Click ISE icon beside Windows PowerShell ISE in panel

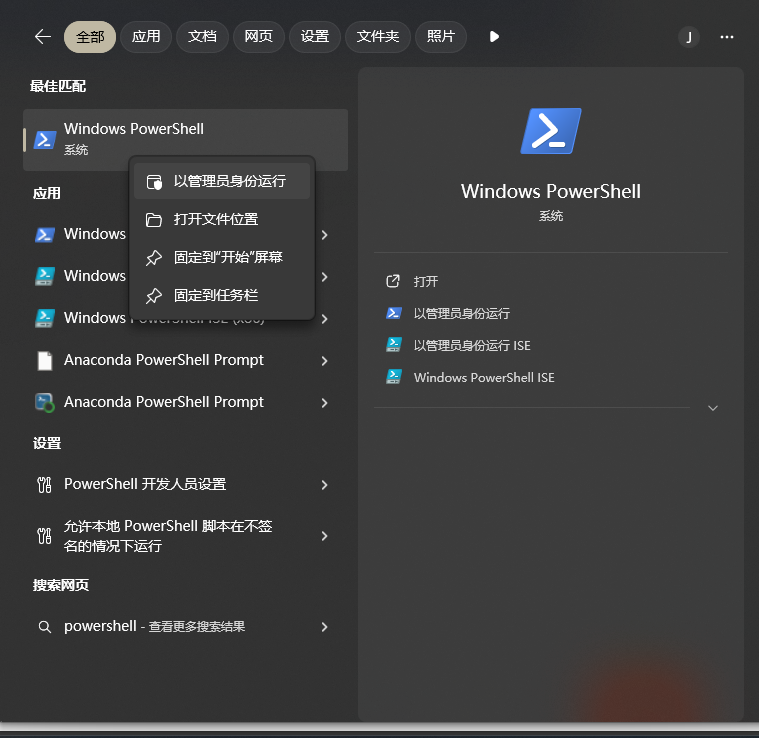[x=393, y=377]
